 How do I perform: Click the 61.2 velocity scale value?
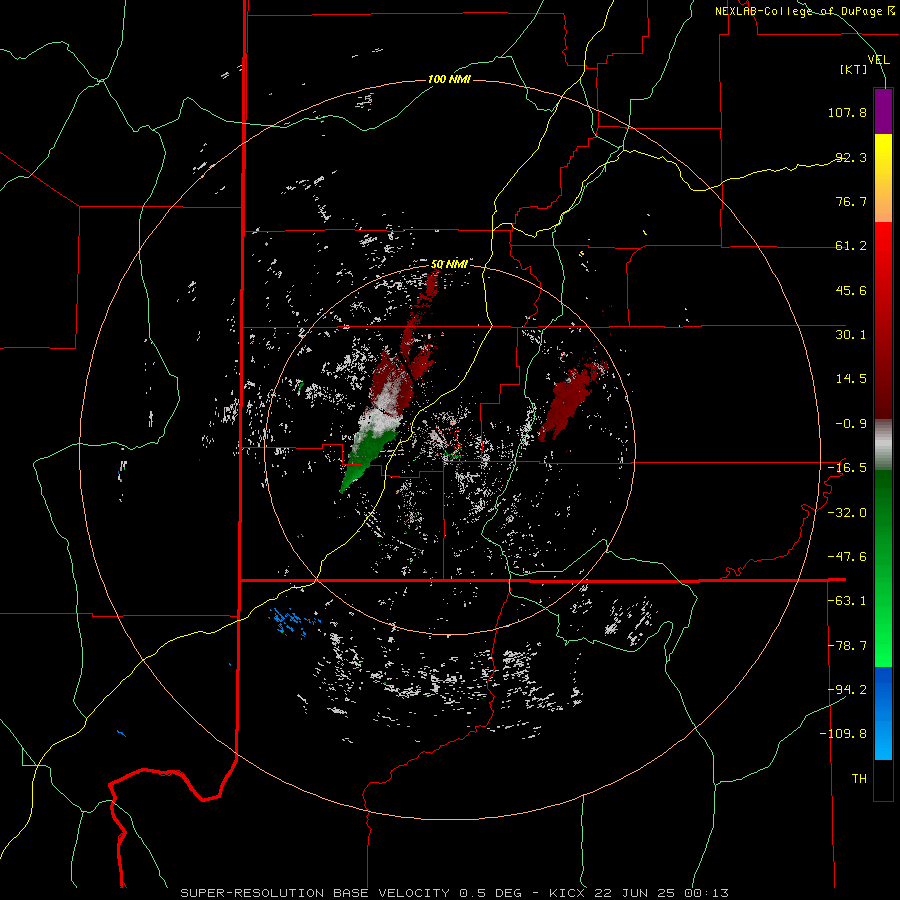tap(851, 246)
